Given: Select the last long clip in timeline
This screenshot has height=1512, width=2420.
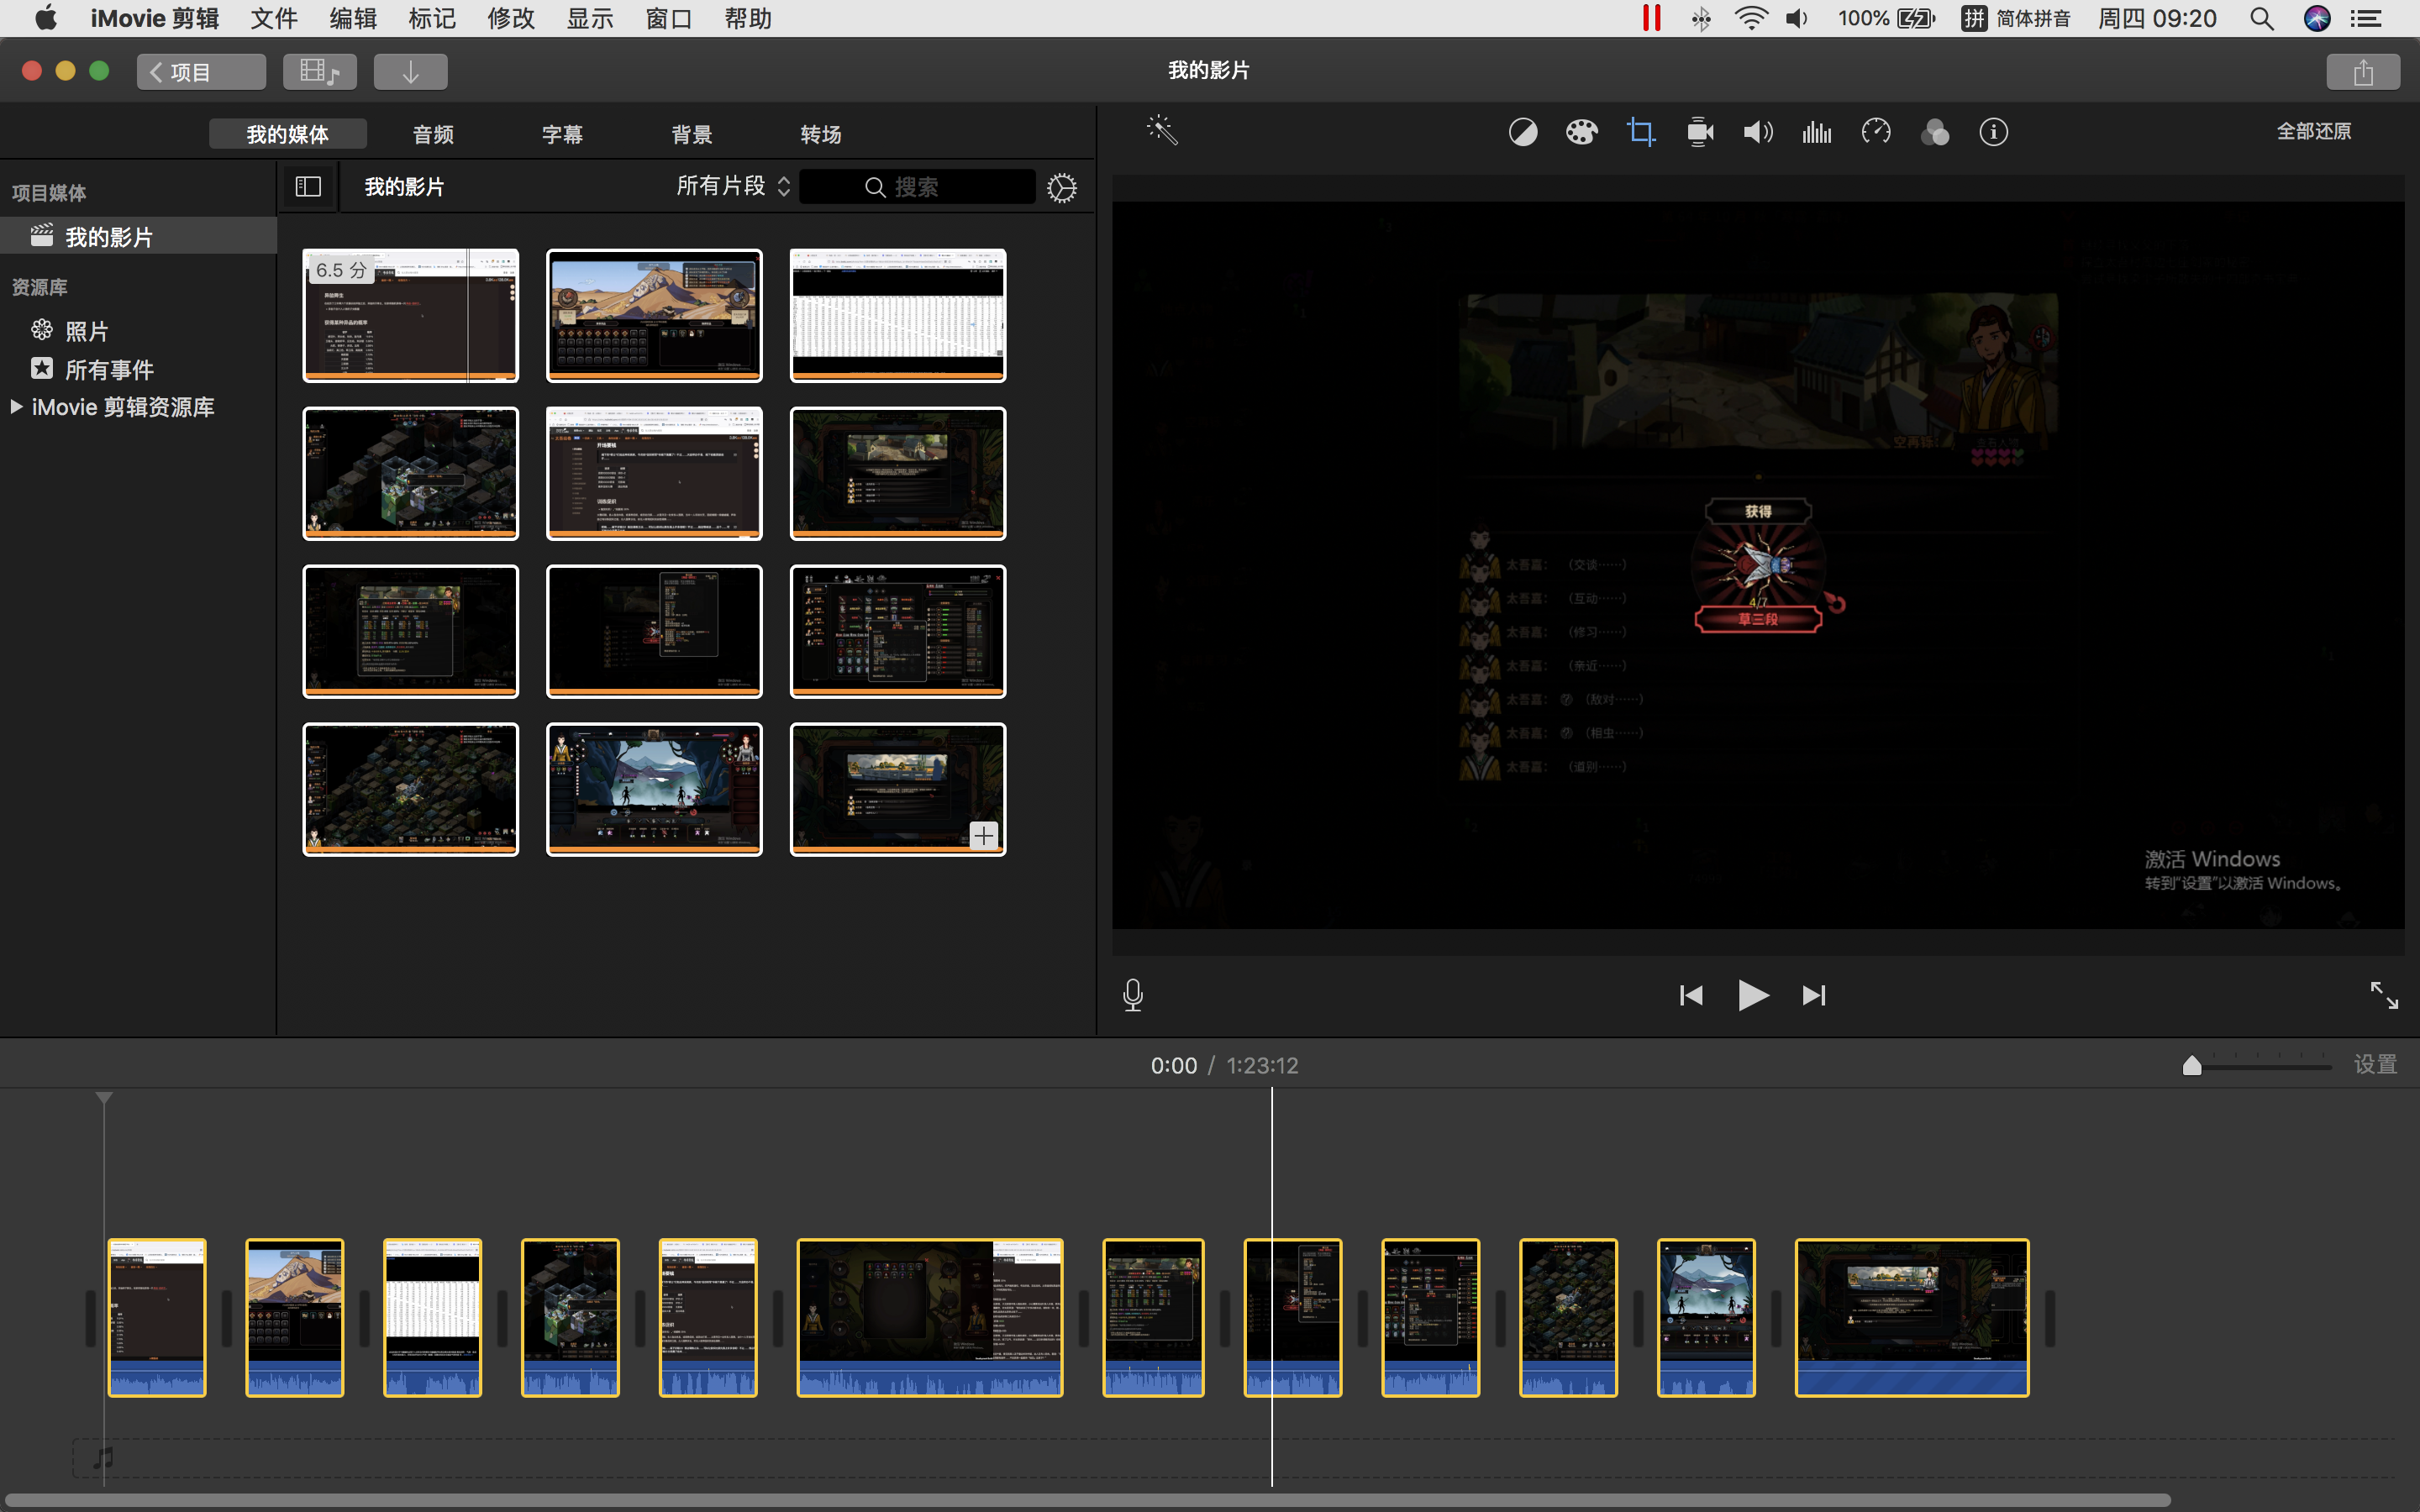Looking at the screenshot, I should 1911,1317.
